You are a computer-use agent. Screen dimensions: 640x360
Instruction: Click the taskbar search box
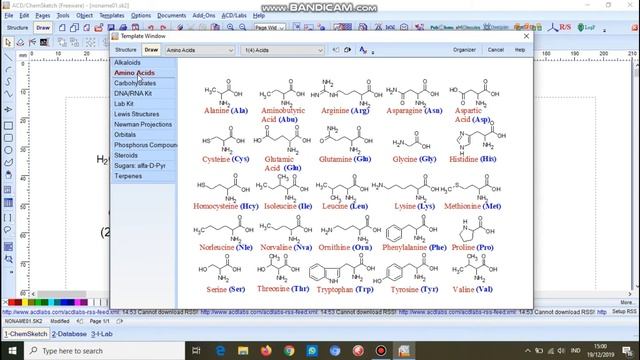coord(104,351)
